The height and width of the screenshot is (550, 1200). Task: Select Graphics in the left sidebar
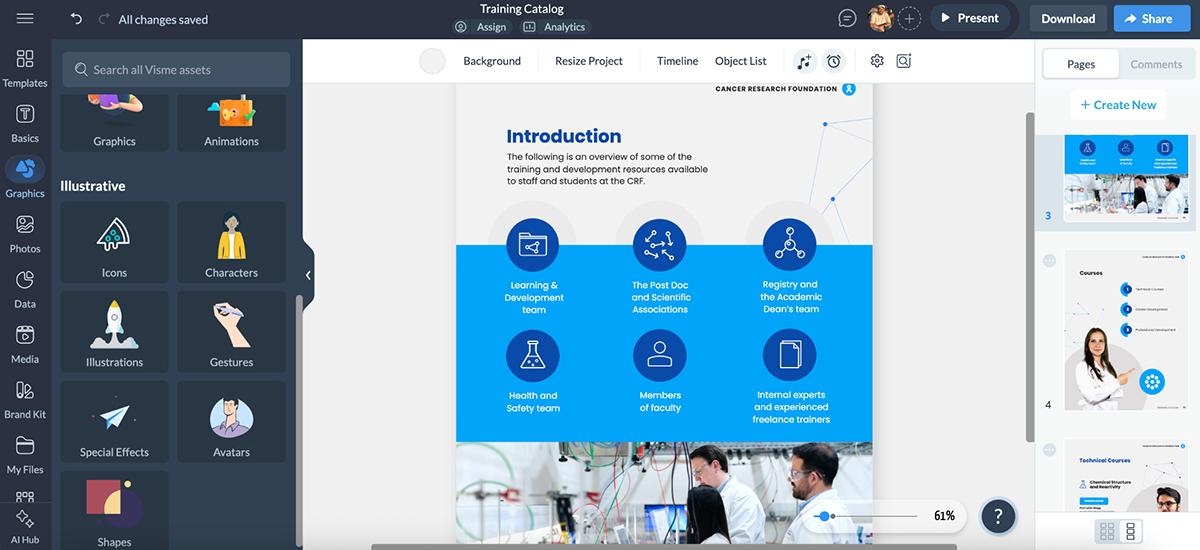25,178
